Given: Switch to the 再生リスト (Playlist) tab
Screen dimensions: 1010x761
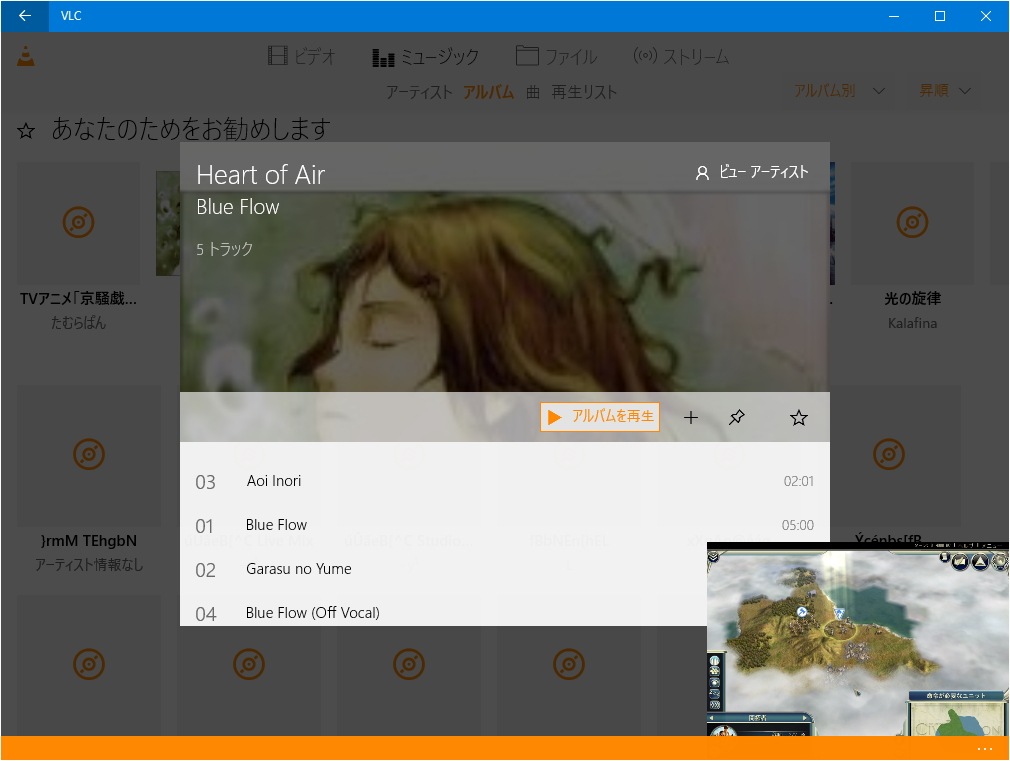Looking at the screenshot, I should click(x=584, y=90).
